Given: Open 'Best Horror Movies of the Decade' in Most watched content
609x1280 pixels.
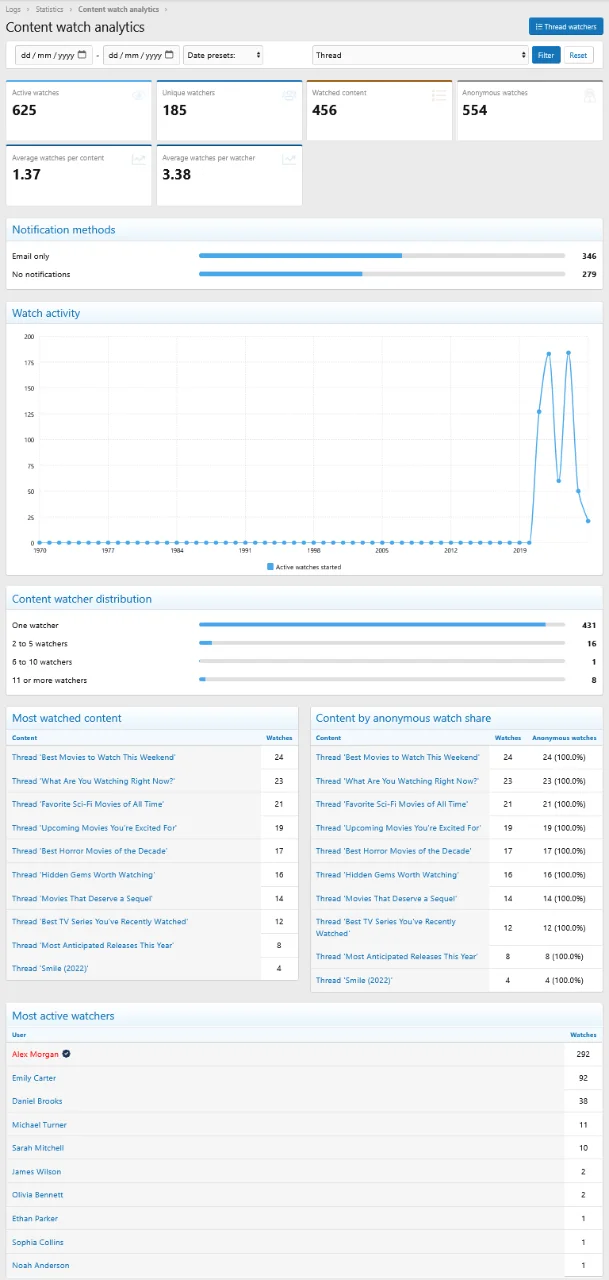Looking at the screenshot, I should click(90, 851).
